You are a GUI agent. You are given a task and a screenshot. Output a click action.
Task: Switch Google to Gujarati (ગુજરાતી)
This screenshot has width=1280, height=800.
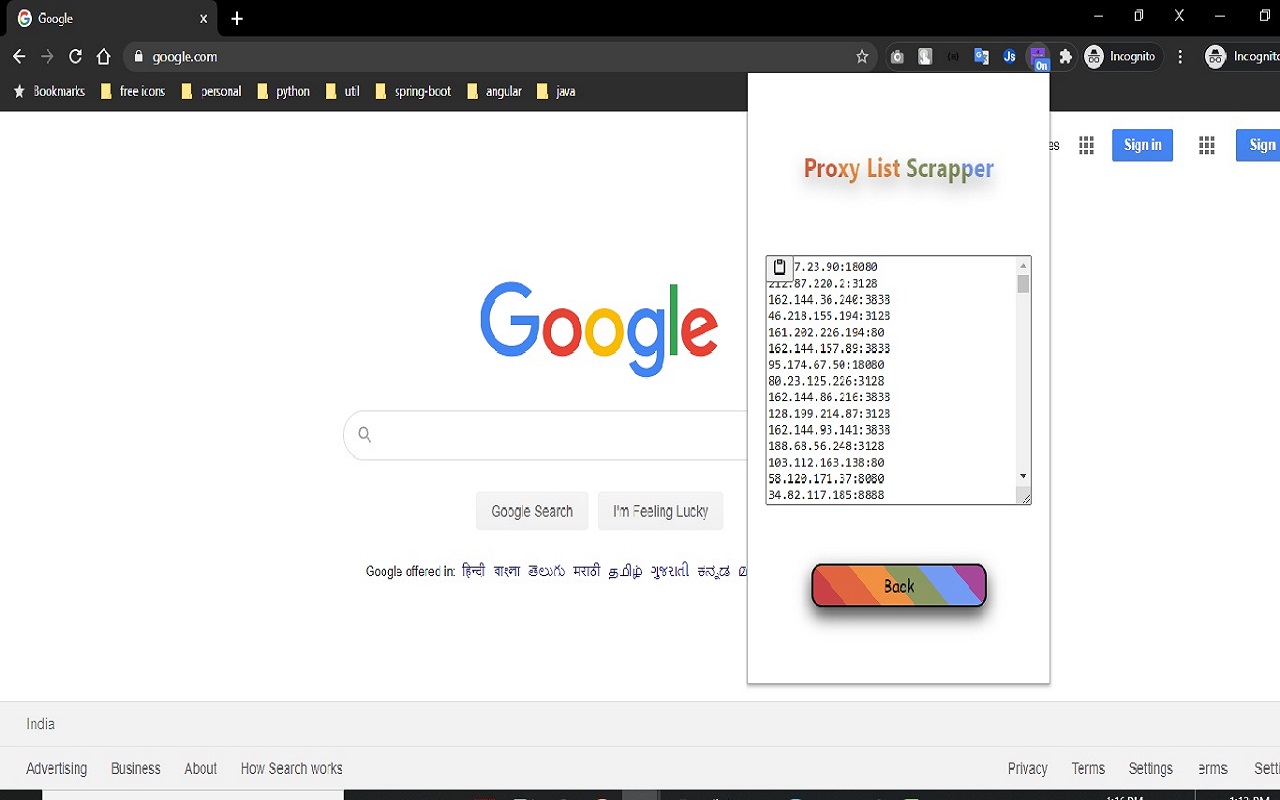coord(670,571)
